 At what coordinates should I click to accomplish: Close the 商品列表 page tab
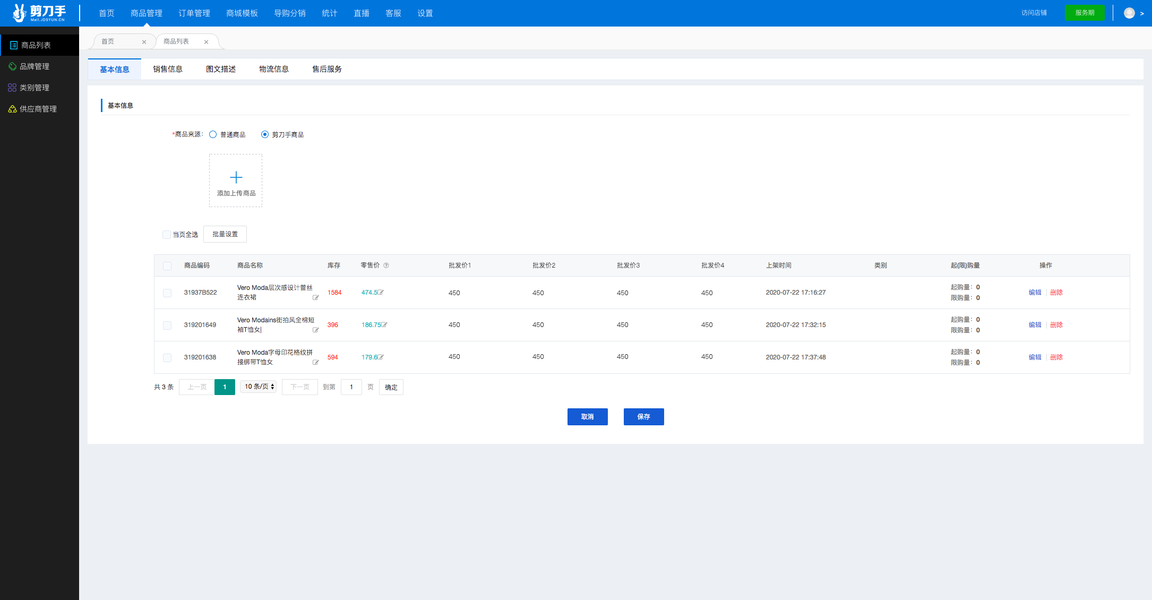point(206,42)
